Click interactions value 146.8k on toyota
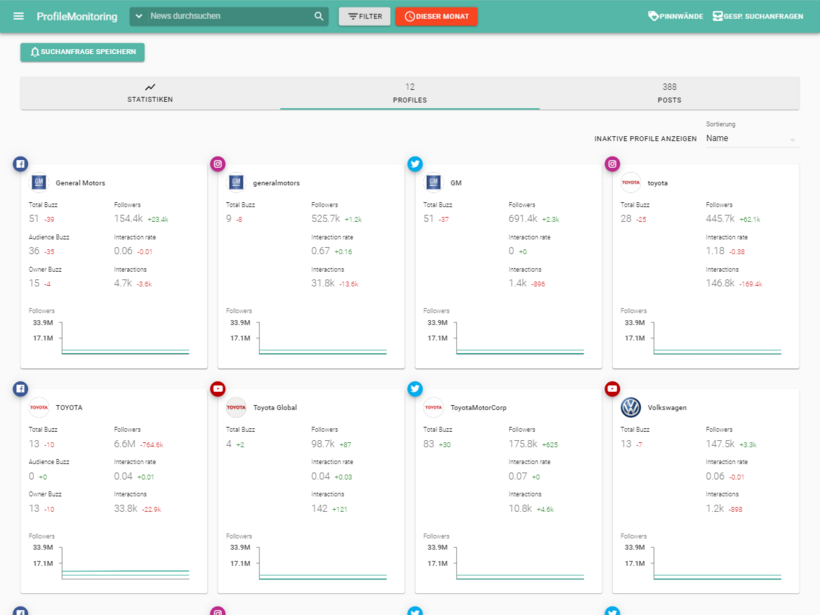The height and width of the screenshot is (615, 820). tap(720, 283)
